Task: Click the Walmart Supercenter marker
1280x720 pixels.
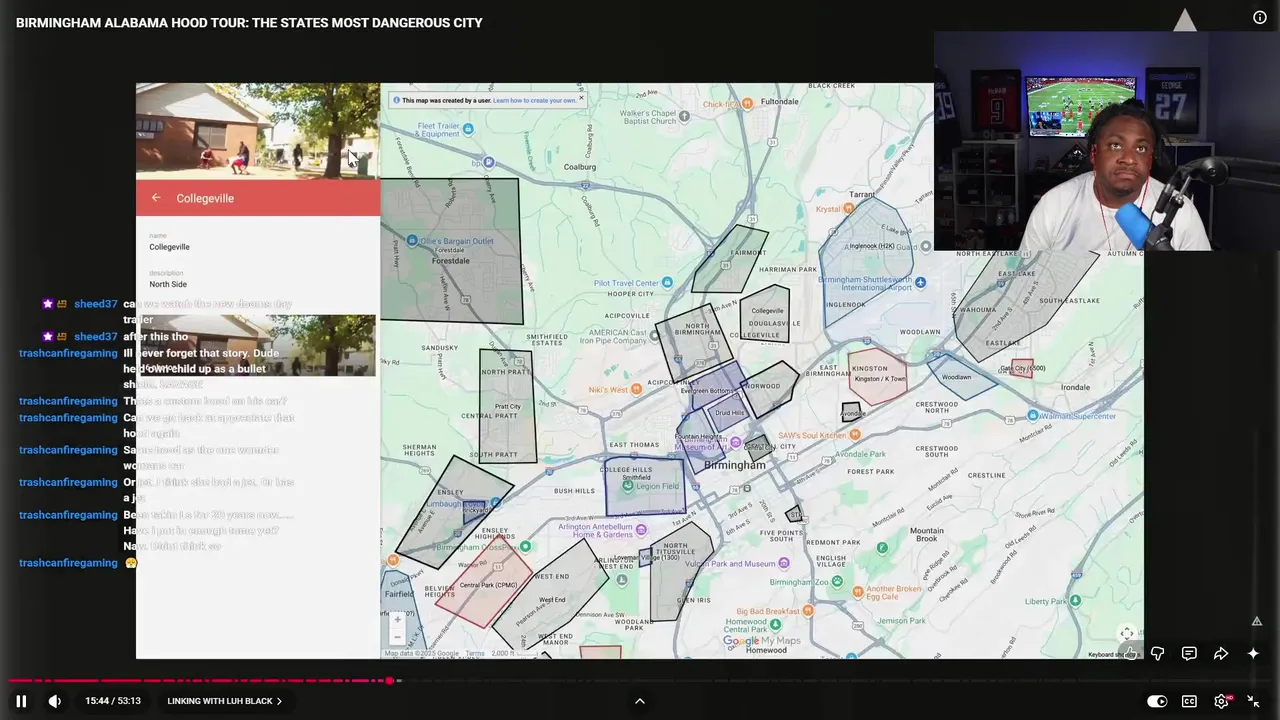Action: coord(1034,416)
